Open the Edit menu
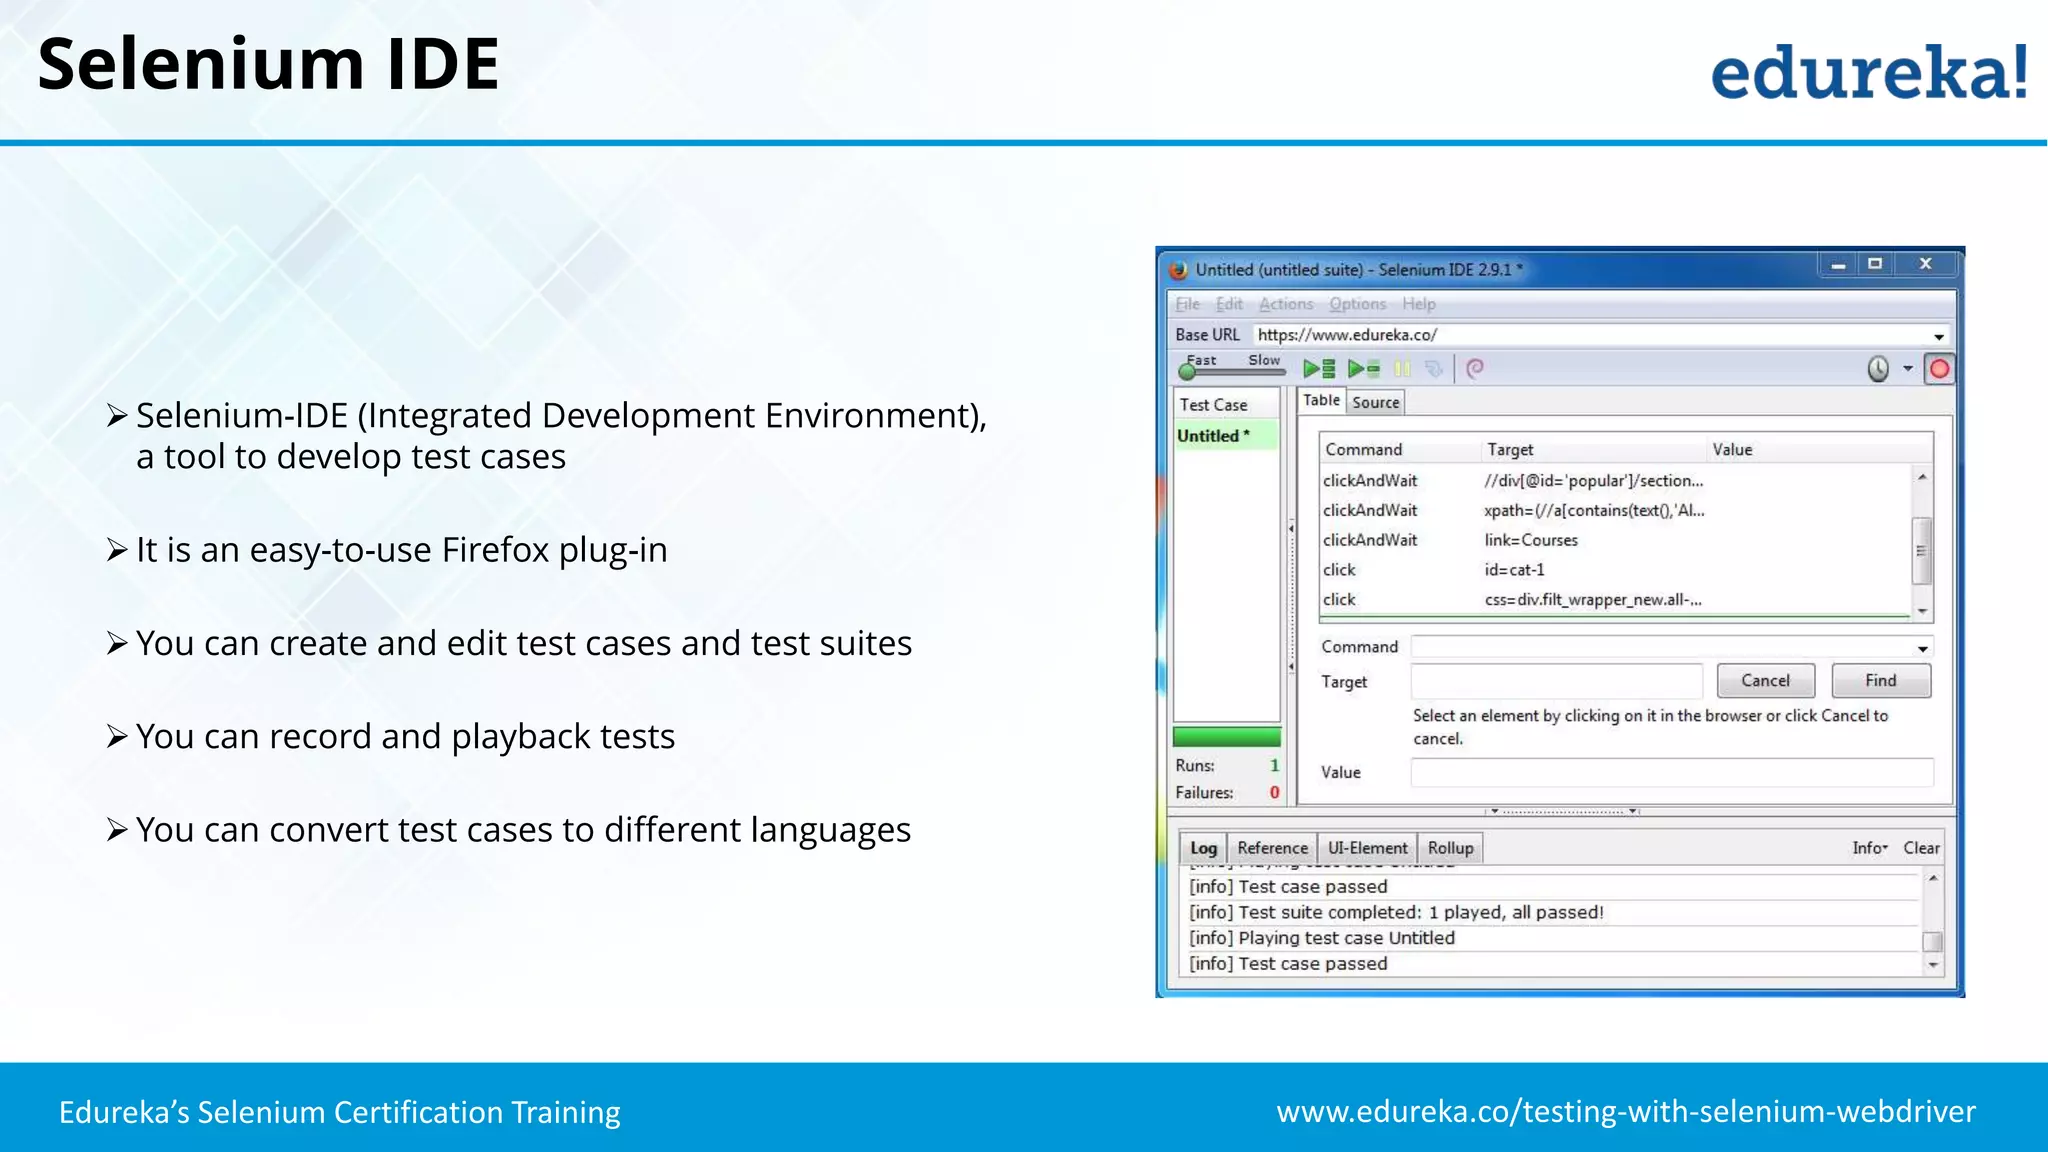Image resolution: width=2048 pixels, height=1152 pixels. [1229, 304]
